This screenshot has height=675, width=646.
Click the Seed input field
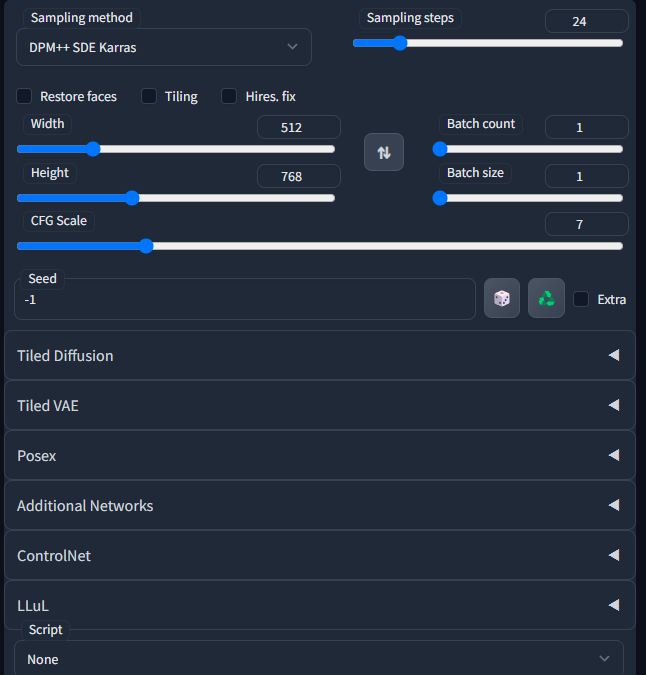click(245, 299)
